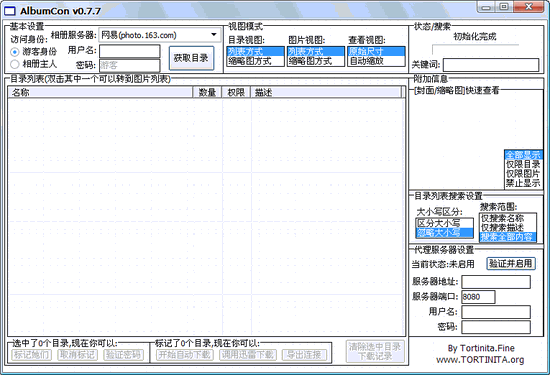Viewport: 550px width, 375px height.
Task: Select 仅限图片 in the quick view list
Action: (523, 174)
